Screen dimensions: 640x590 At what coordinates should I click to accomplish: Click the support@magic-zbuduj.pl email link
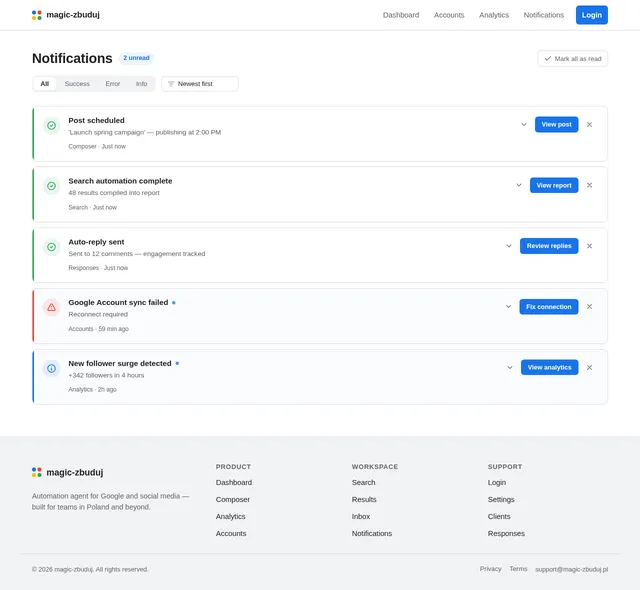tap(571, 569)
